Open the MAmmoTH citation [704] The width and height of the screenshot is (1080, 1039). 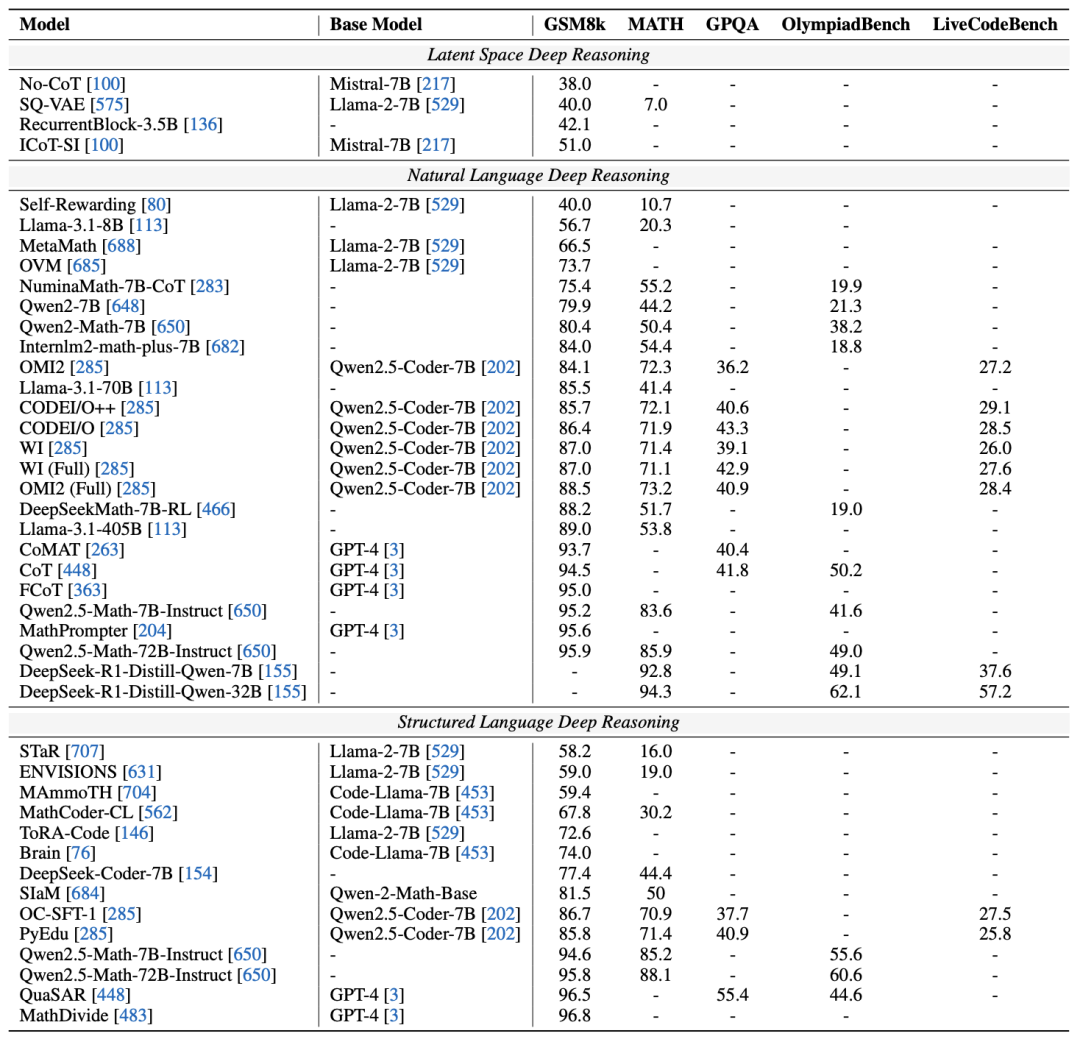(137, 793)
